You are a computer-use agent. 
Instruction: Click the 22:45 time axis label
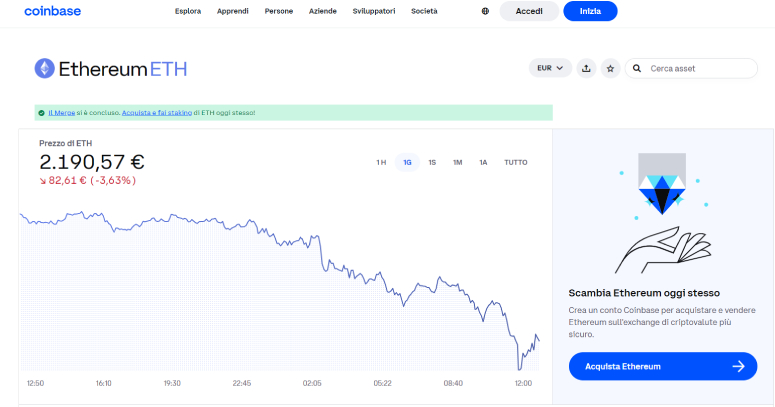242,383
